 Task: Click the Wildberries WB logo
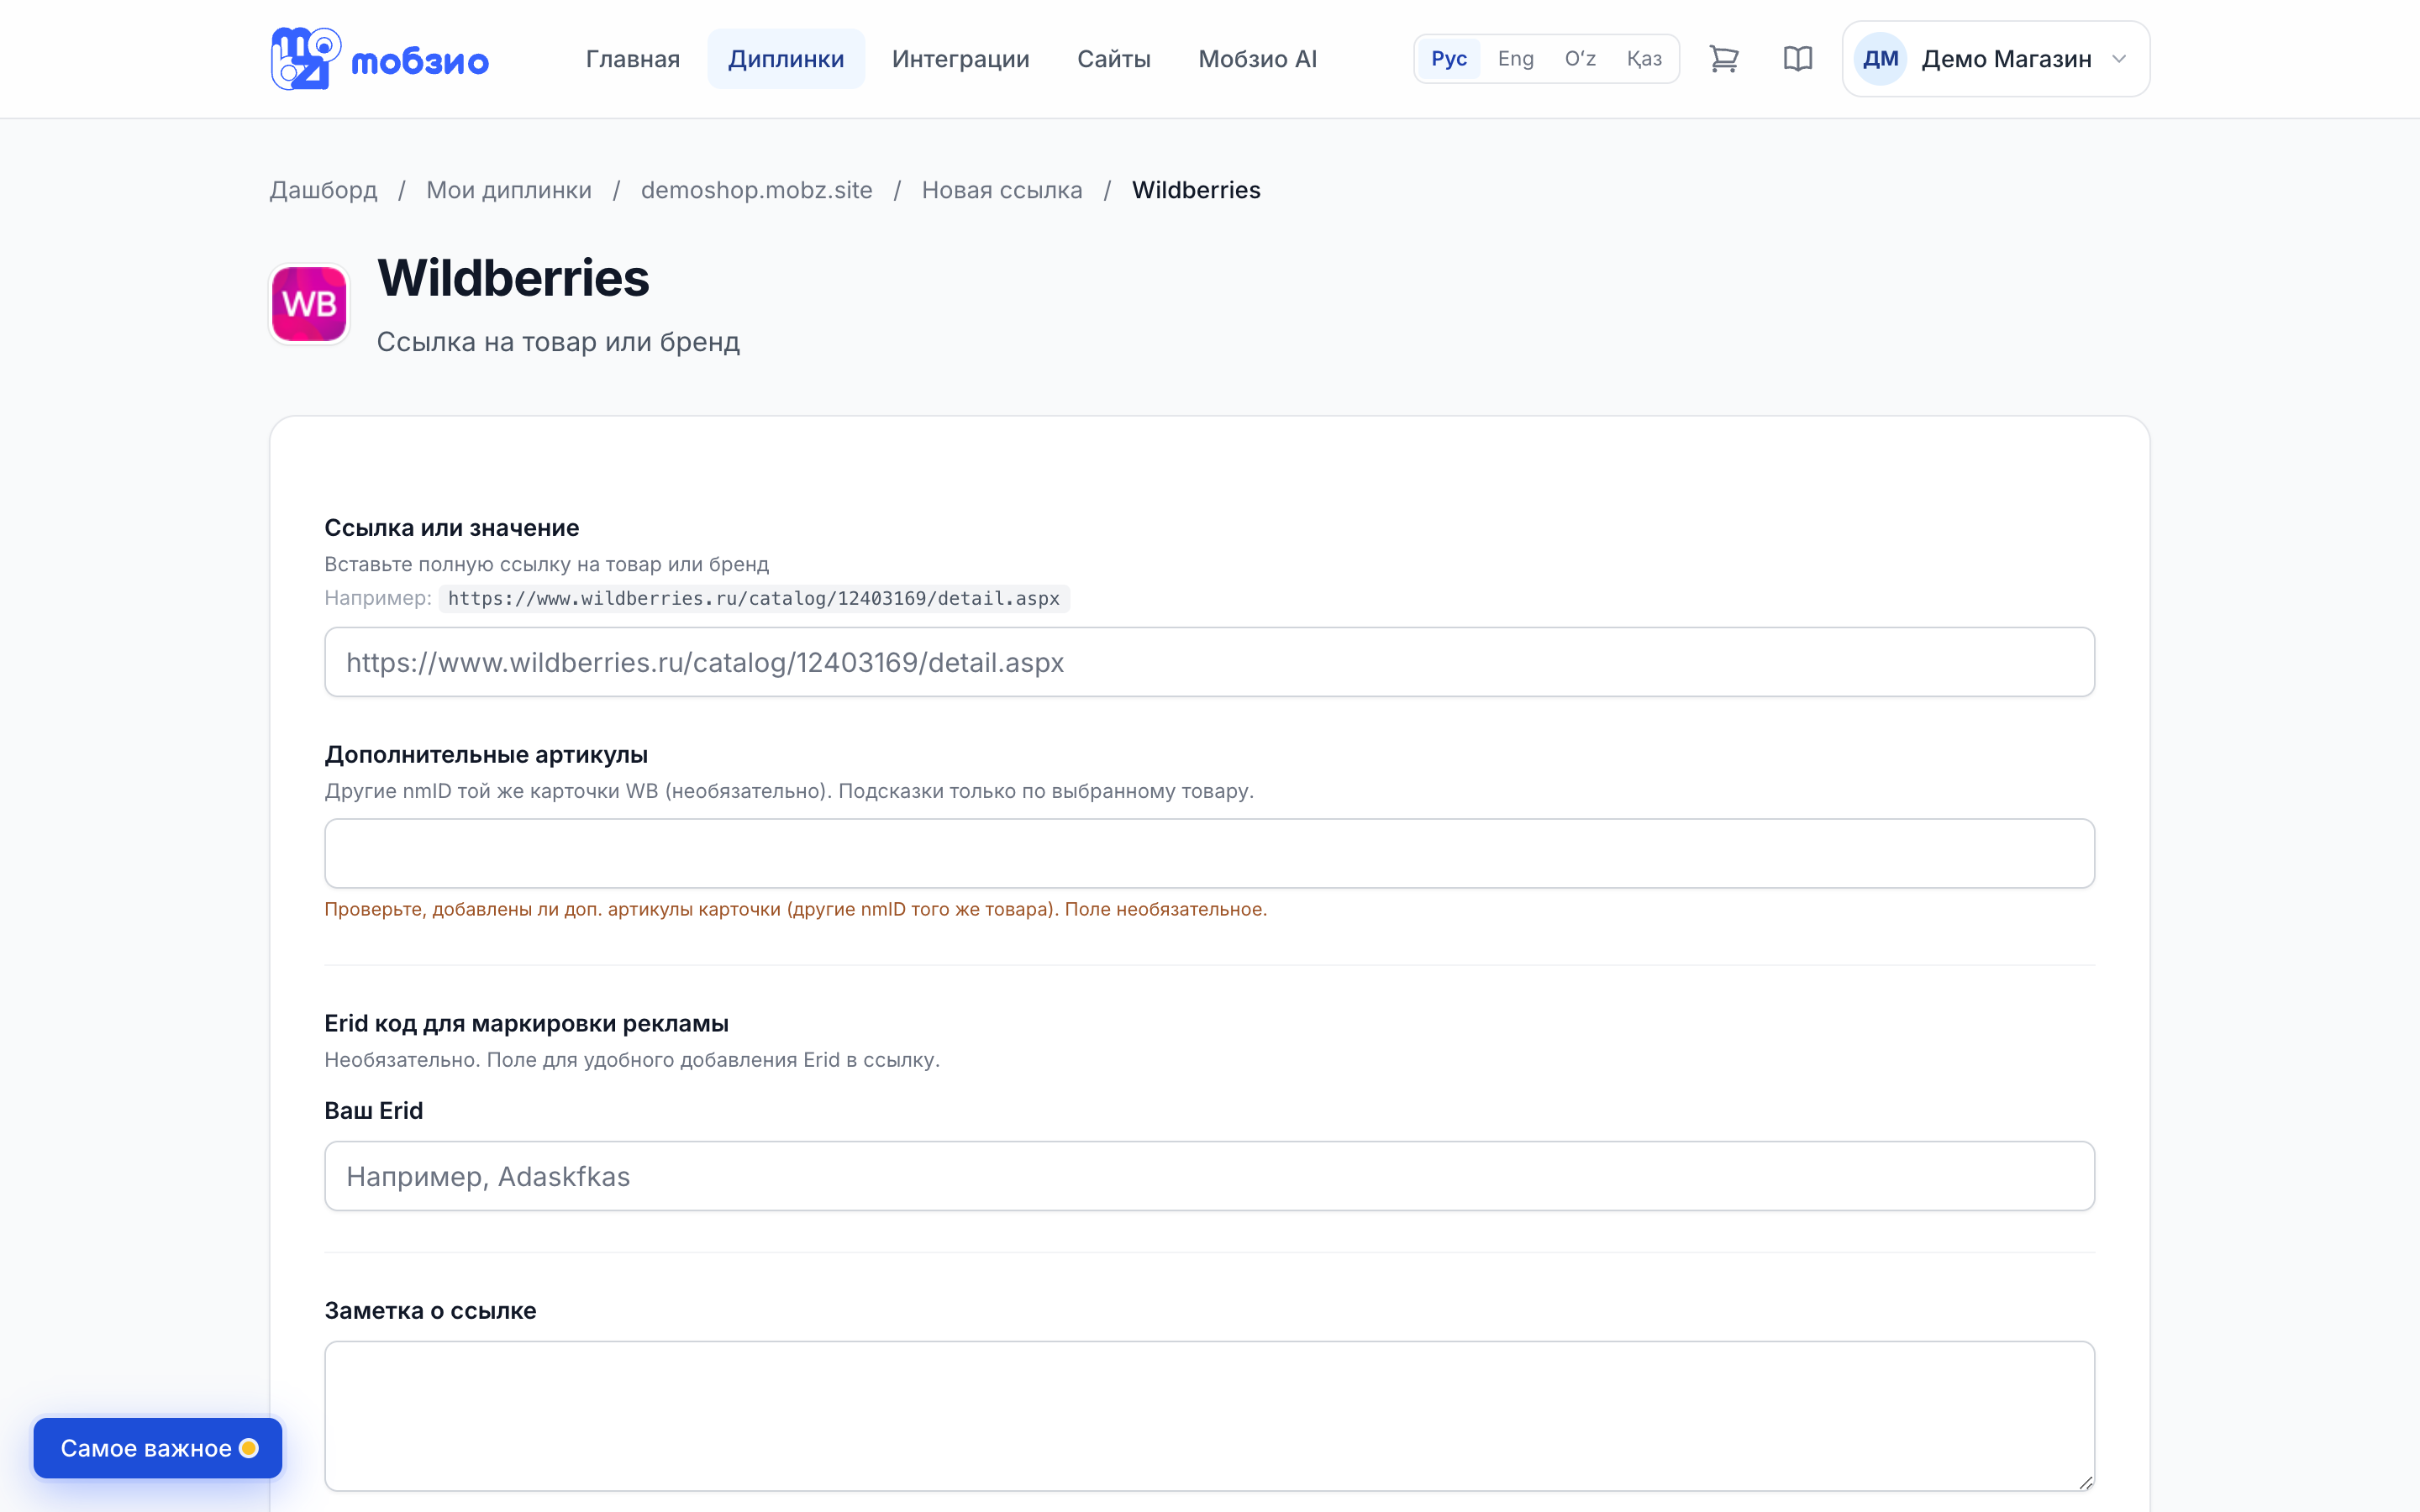tap(309, 304)
